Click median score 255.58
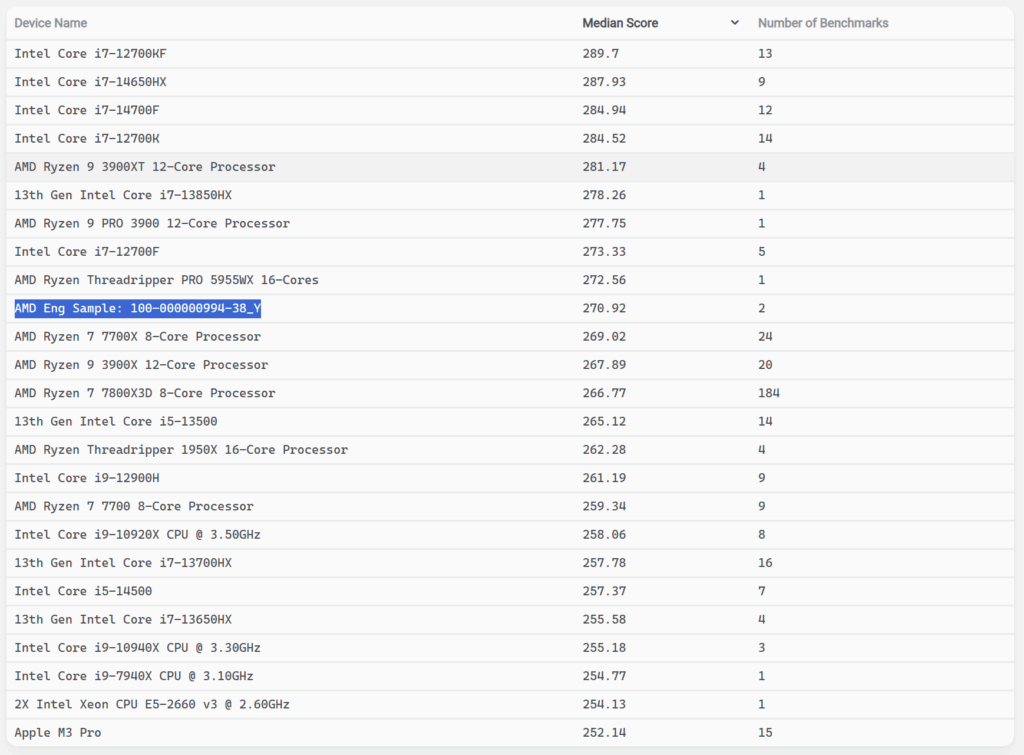Screen dimensions: 1024x755 604,619
